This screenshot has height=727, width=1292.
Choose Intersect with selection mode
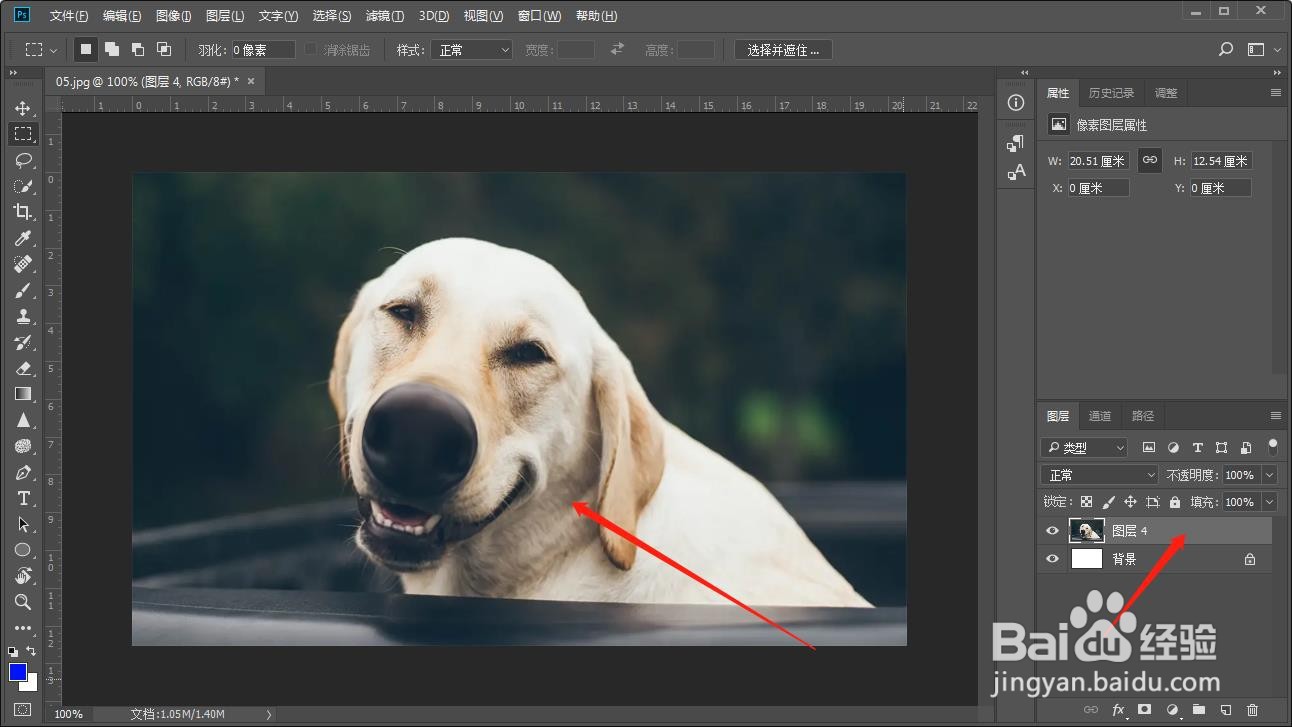coord(164,49)
